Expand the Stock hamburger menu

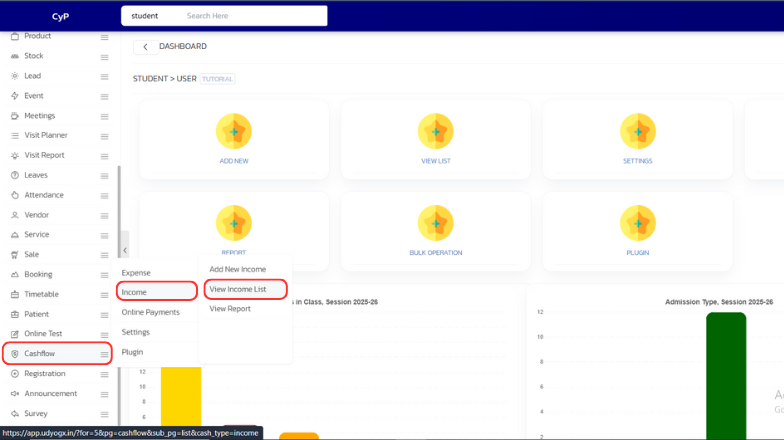(104, 56)
